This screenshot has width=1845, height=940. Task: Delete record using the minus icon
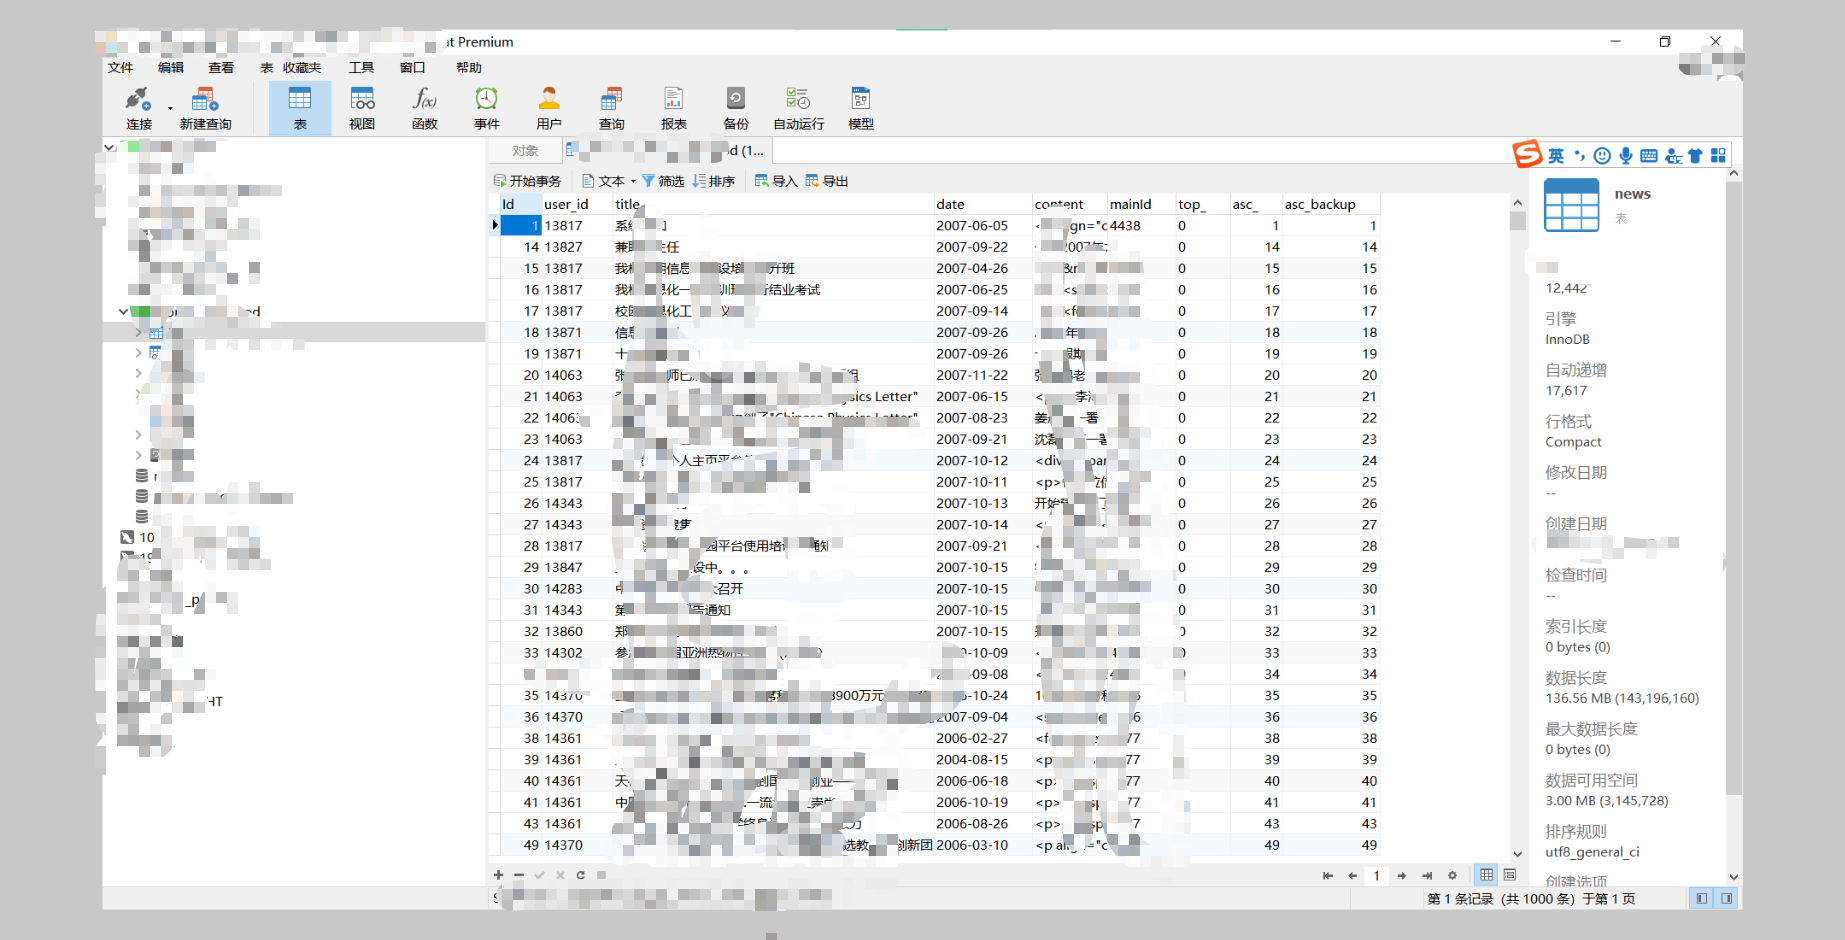coord(519,875)
